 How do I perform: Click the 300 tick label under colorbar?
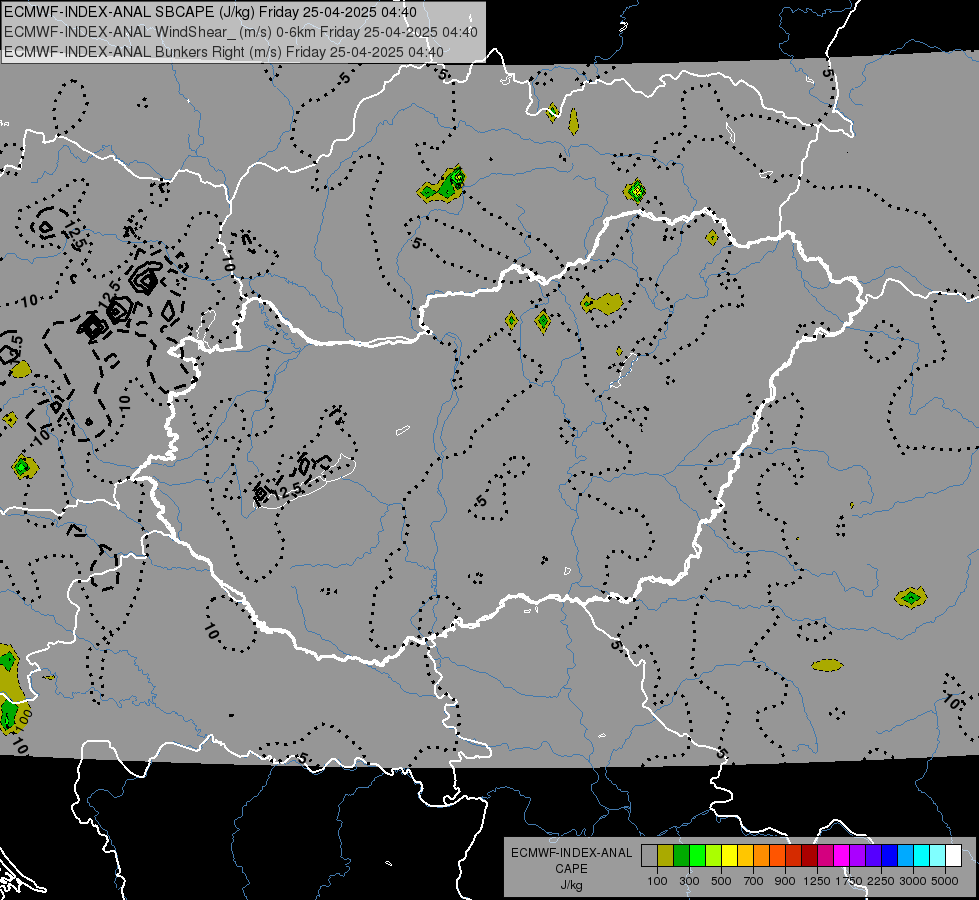tap(689, 881)
